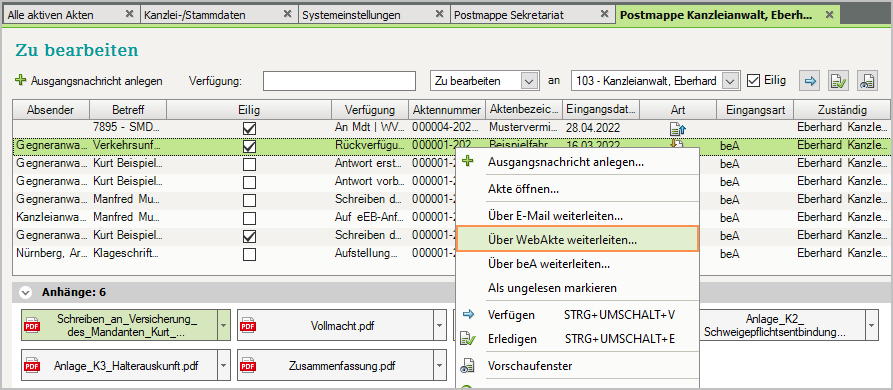Screen dimensions: 893x390
Task: Close the Alle aktiven Akten tab
Action: coord(130,14)
